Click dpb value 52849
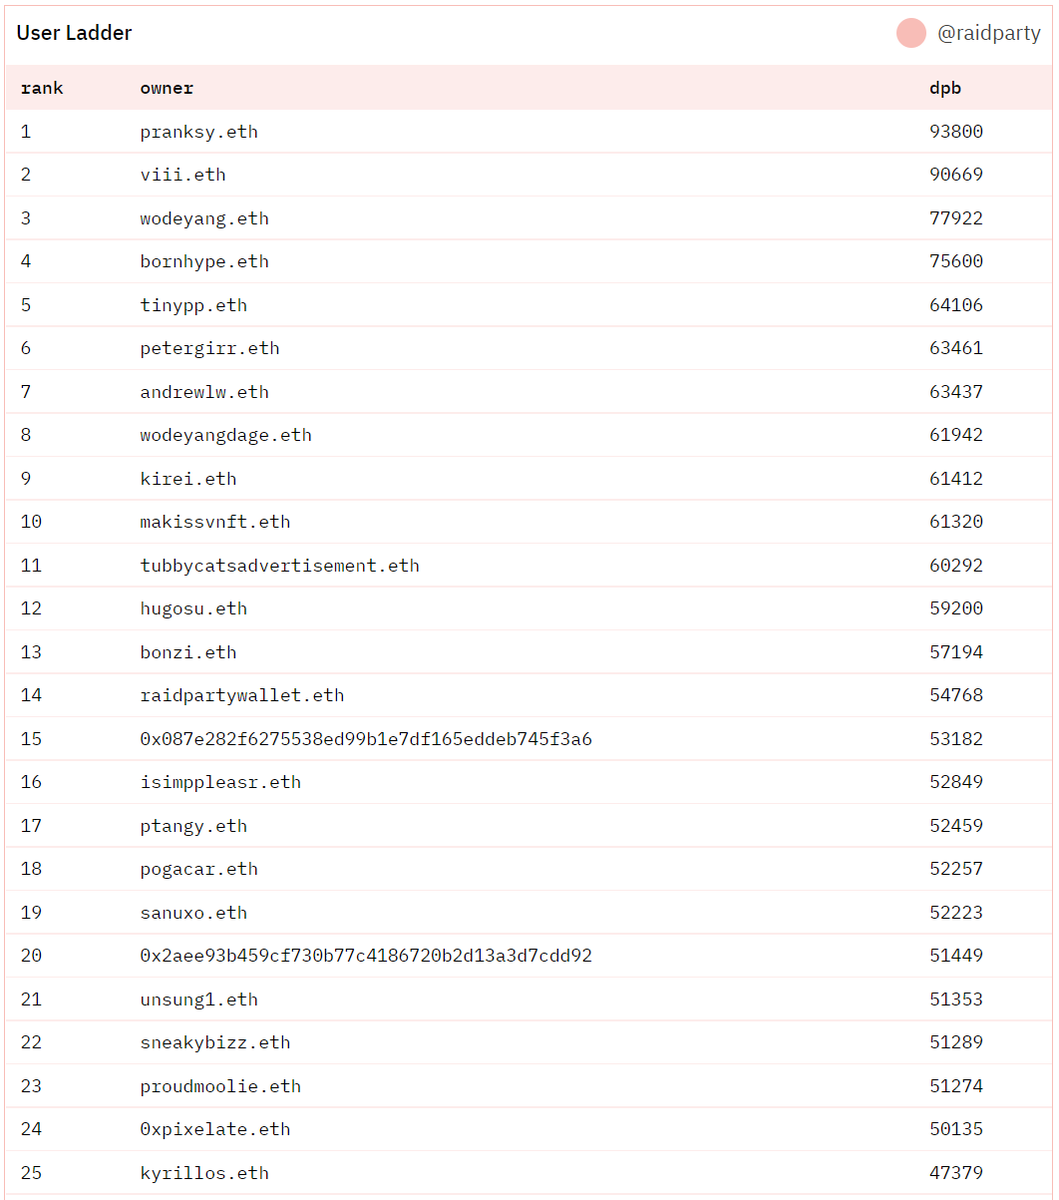The image size is (1059, 1200). [x=956, y=782]
